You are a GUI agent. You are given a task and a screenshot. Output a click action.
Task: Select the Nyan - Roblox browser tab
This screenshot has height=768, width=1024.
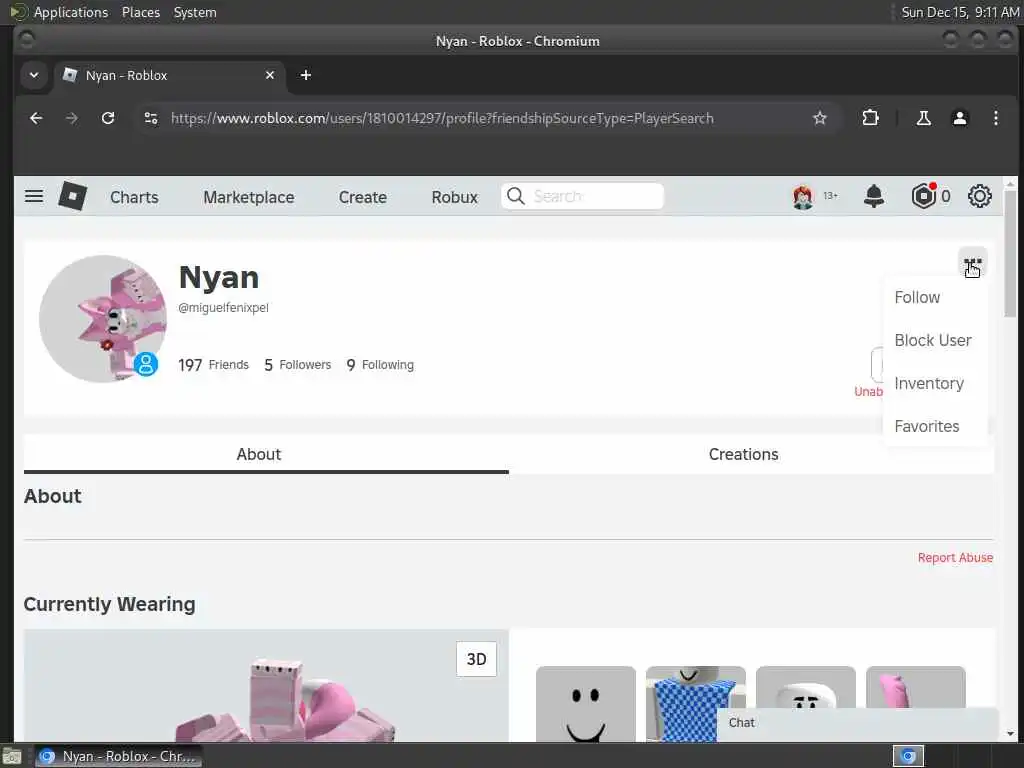tap(170, 75)
